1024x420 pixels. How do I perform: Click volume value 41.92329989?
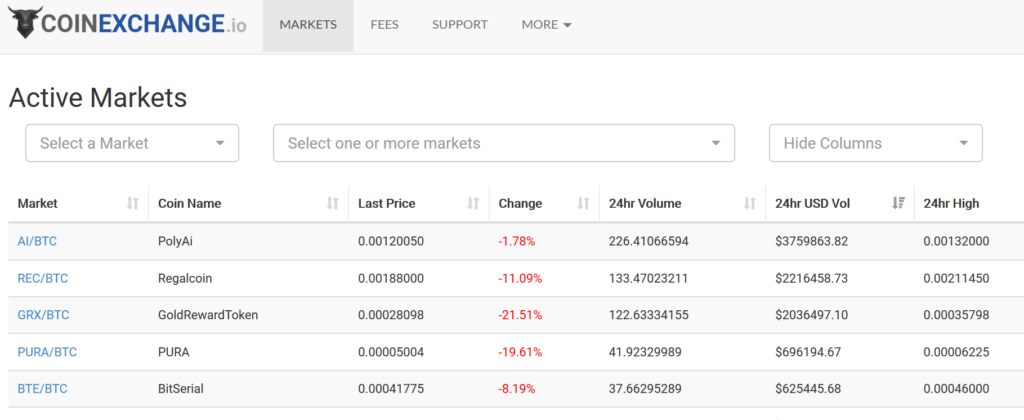pos(645,352)
